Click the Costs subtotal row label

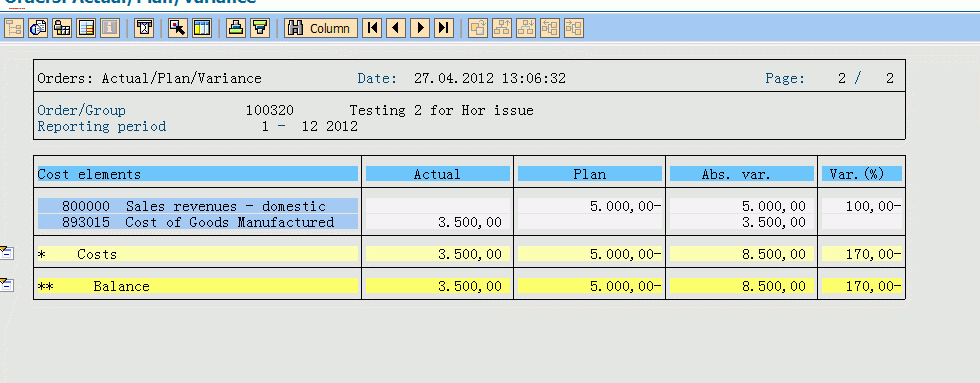[x=198, y=254]
